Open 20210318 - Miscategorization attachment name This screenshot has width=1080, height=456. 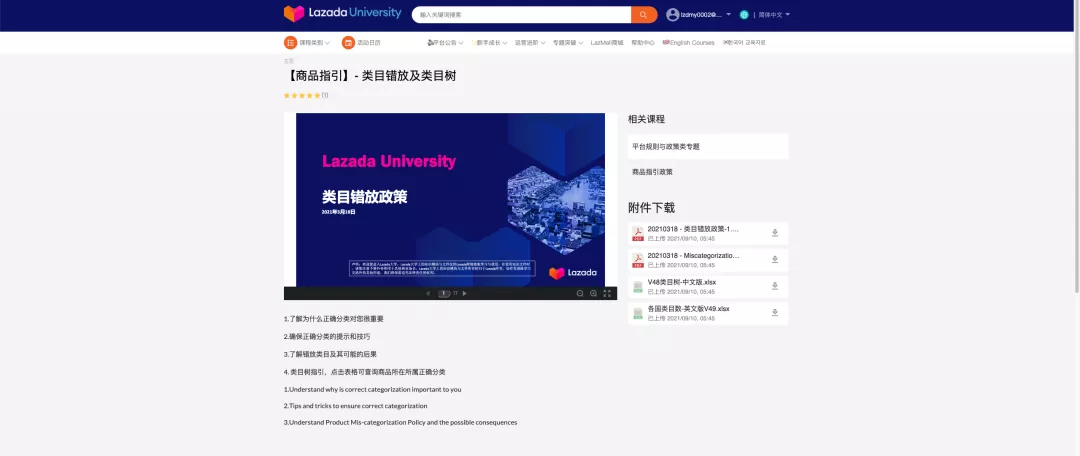tap(693, 256)
